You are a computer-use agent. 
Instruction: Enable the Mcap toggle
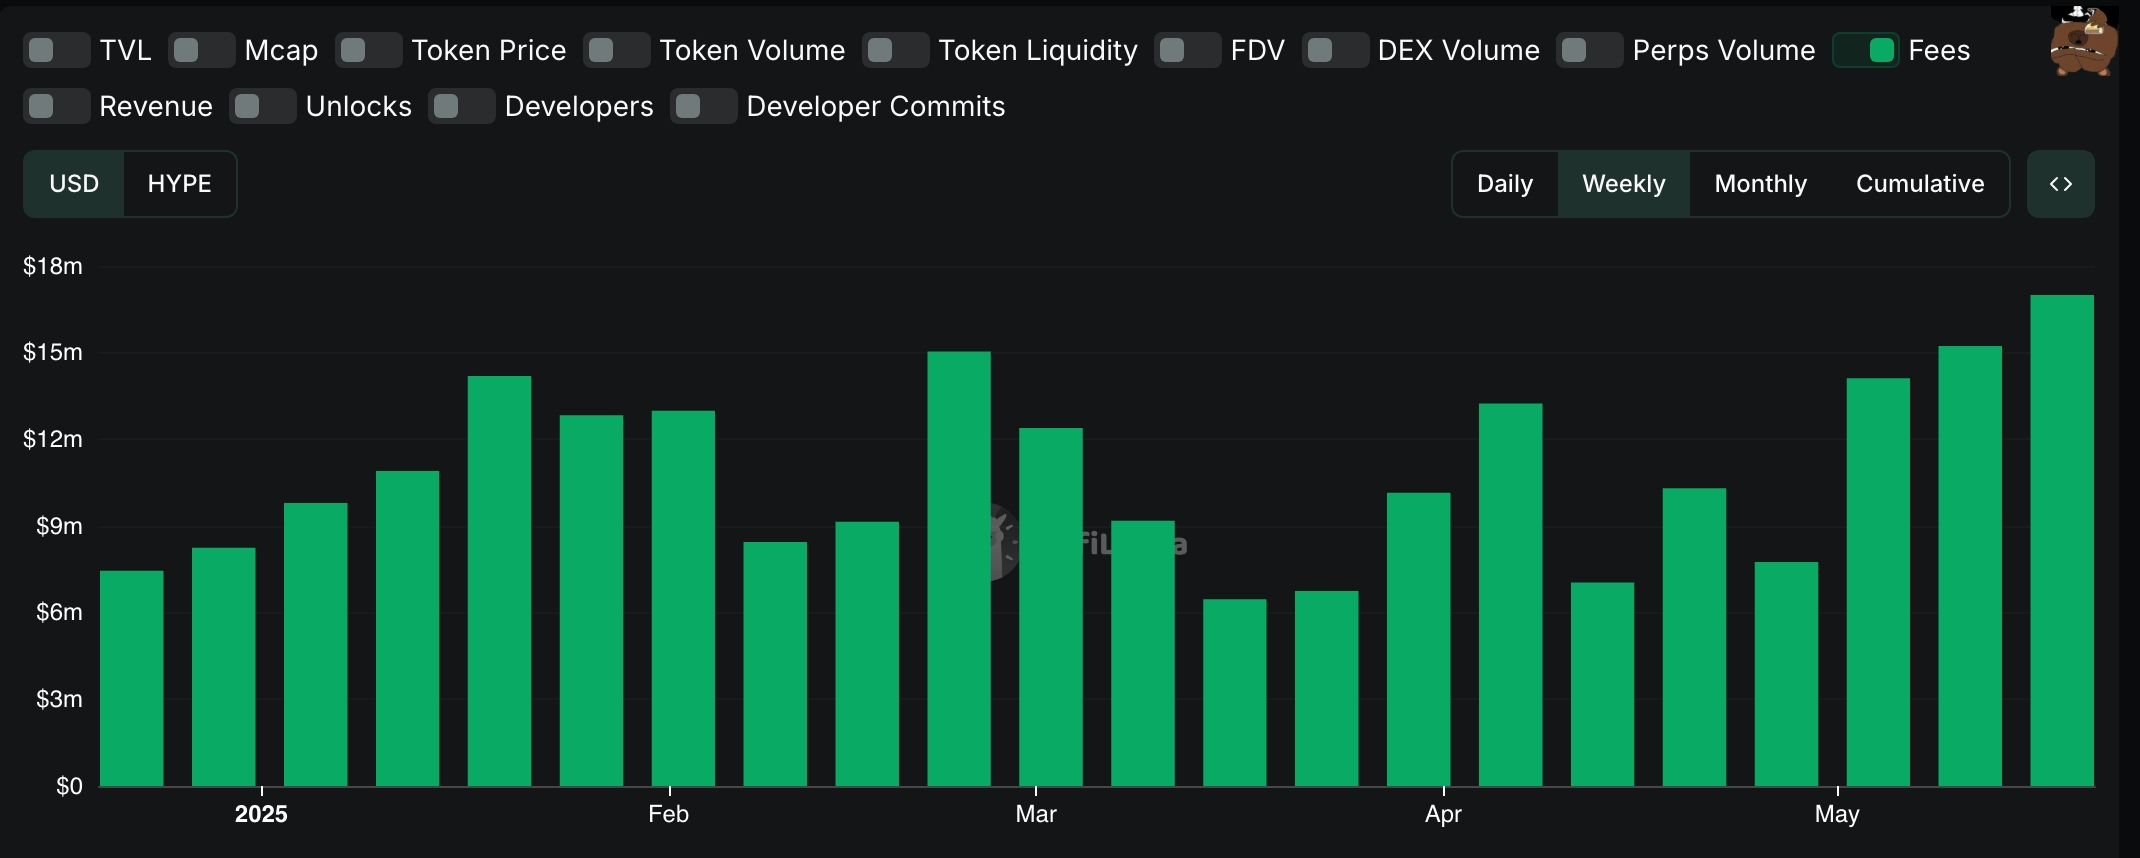(x=202, y=50)
